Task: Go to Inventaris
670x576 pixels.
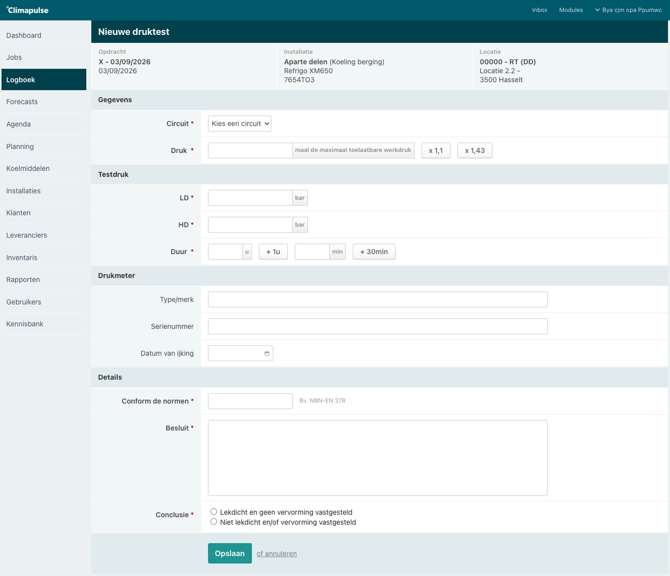Action: click(43, 257)
